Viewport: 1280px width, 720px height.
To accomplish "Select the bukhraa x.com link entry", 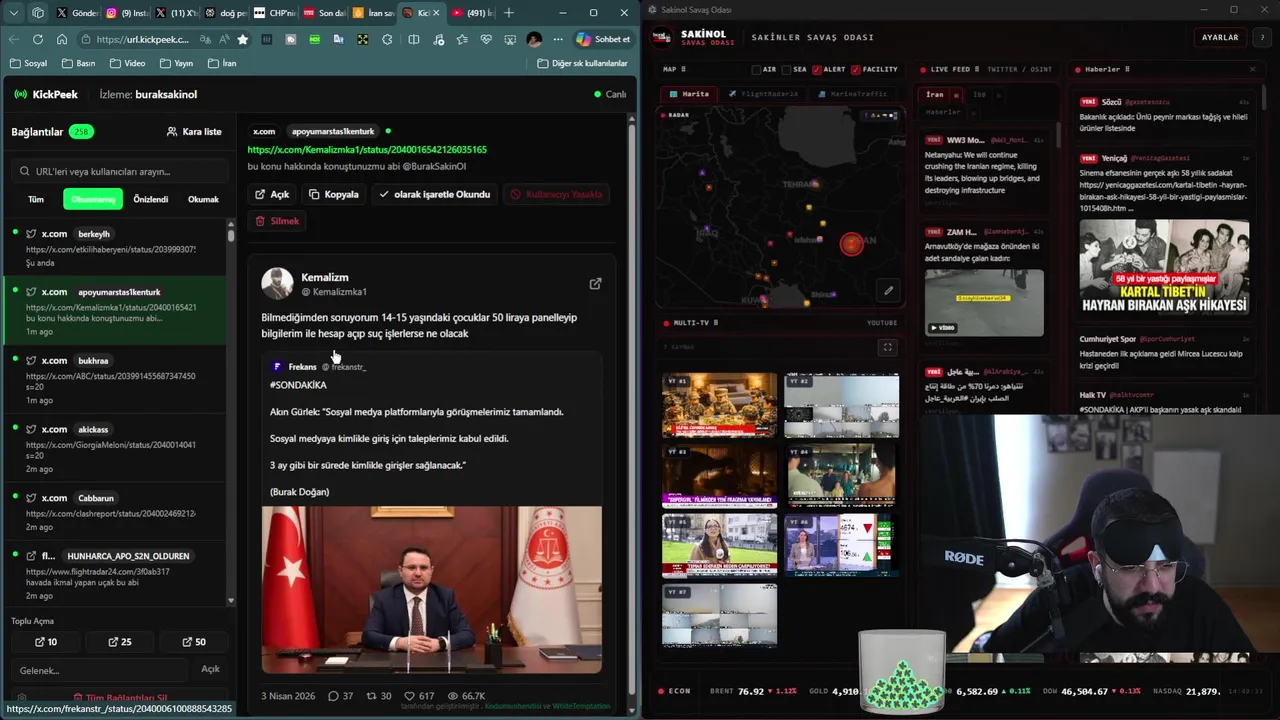I will (115, 379).
